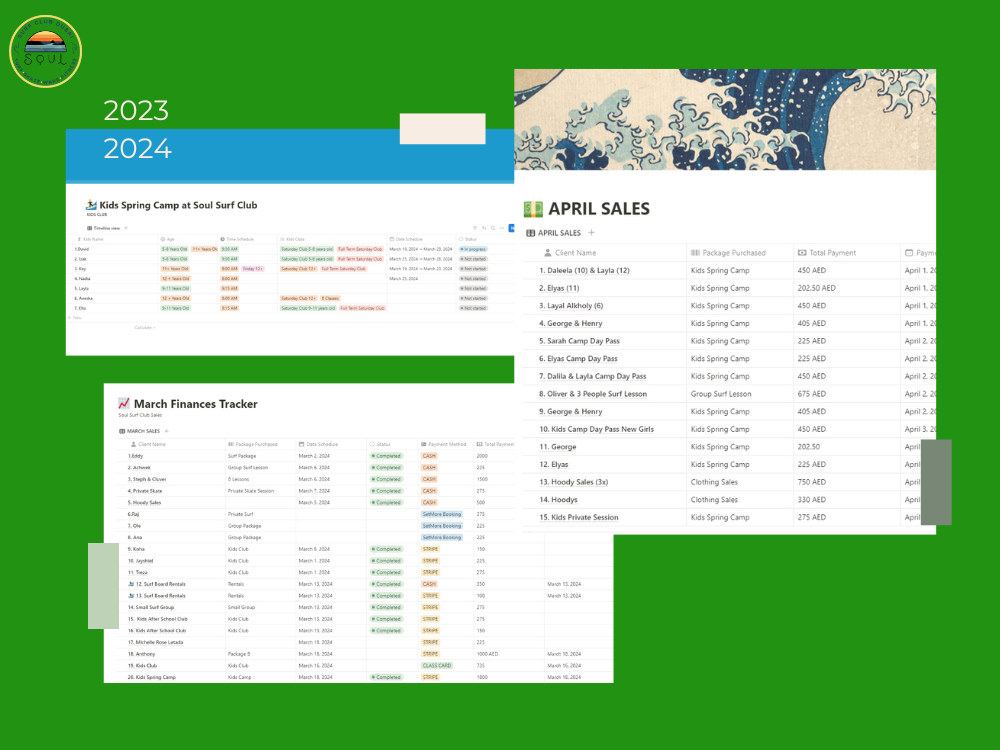The height and width of the screenshot is (750, 1000).
Task: Click the filter icon in Kids Spring Camp toolbar
Action: pyautogui.click(x=474, y=228)
